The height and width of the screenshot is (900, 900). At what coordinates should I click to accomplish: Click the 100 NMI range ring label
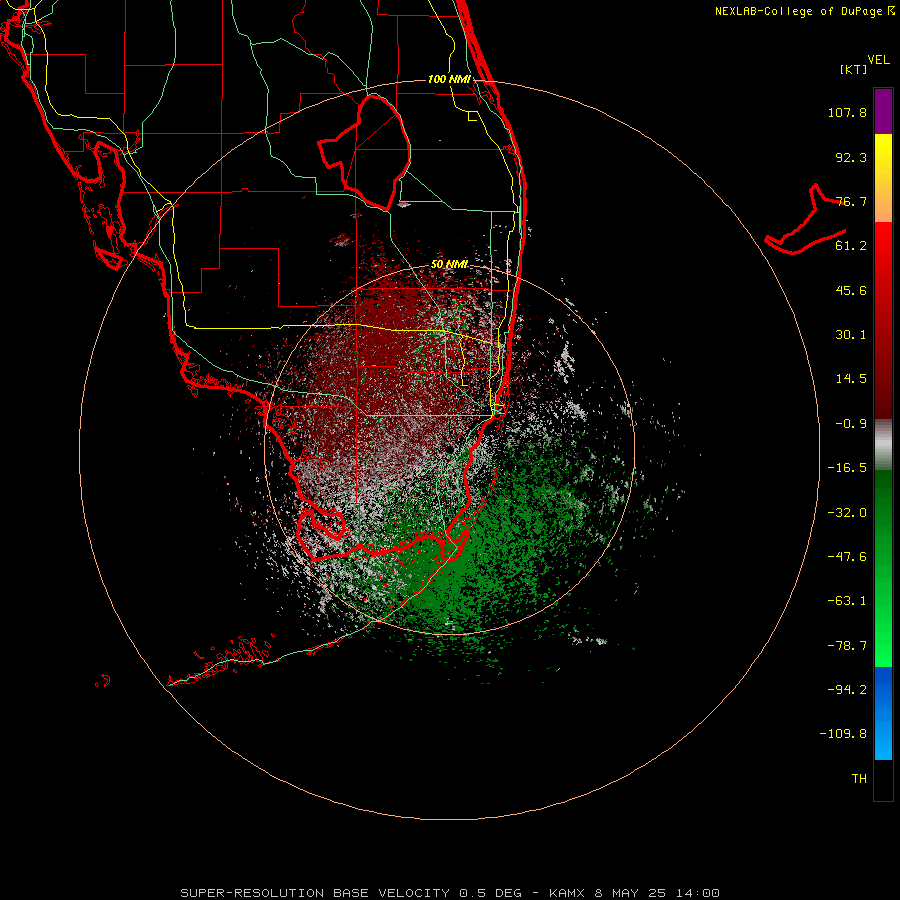449,79
